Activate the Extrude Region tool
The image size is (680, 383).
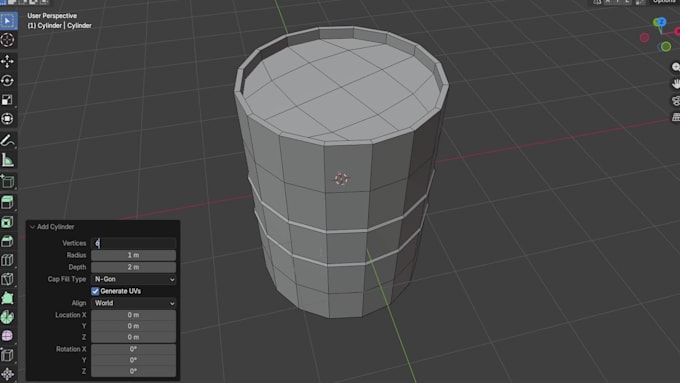coord(7,202)
